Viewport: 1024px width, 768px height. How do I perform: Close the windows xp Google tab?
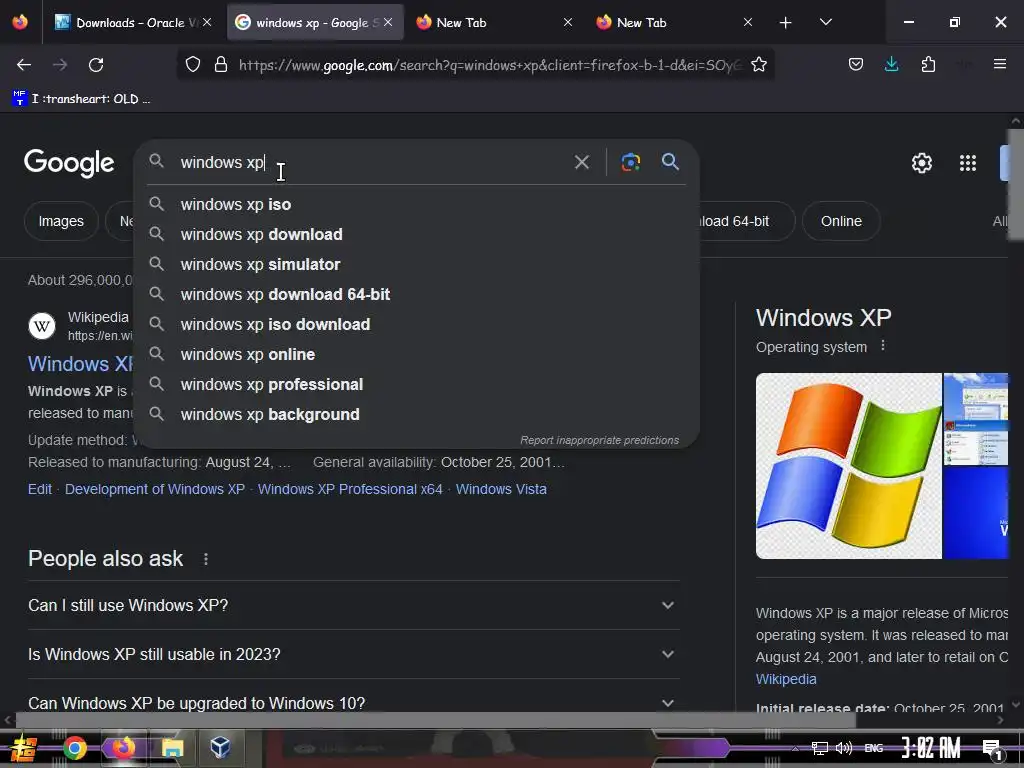(388, 22)
